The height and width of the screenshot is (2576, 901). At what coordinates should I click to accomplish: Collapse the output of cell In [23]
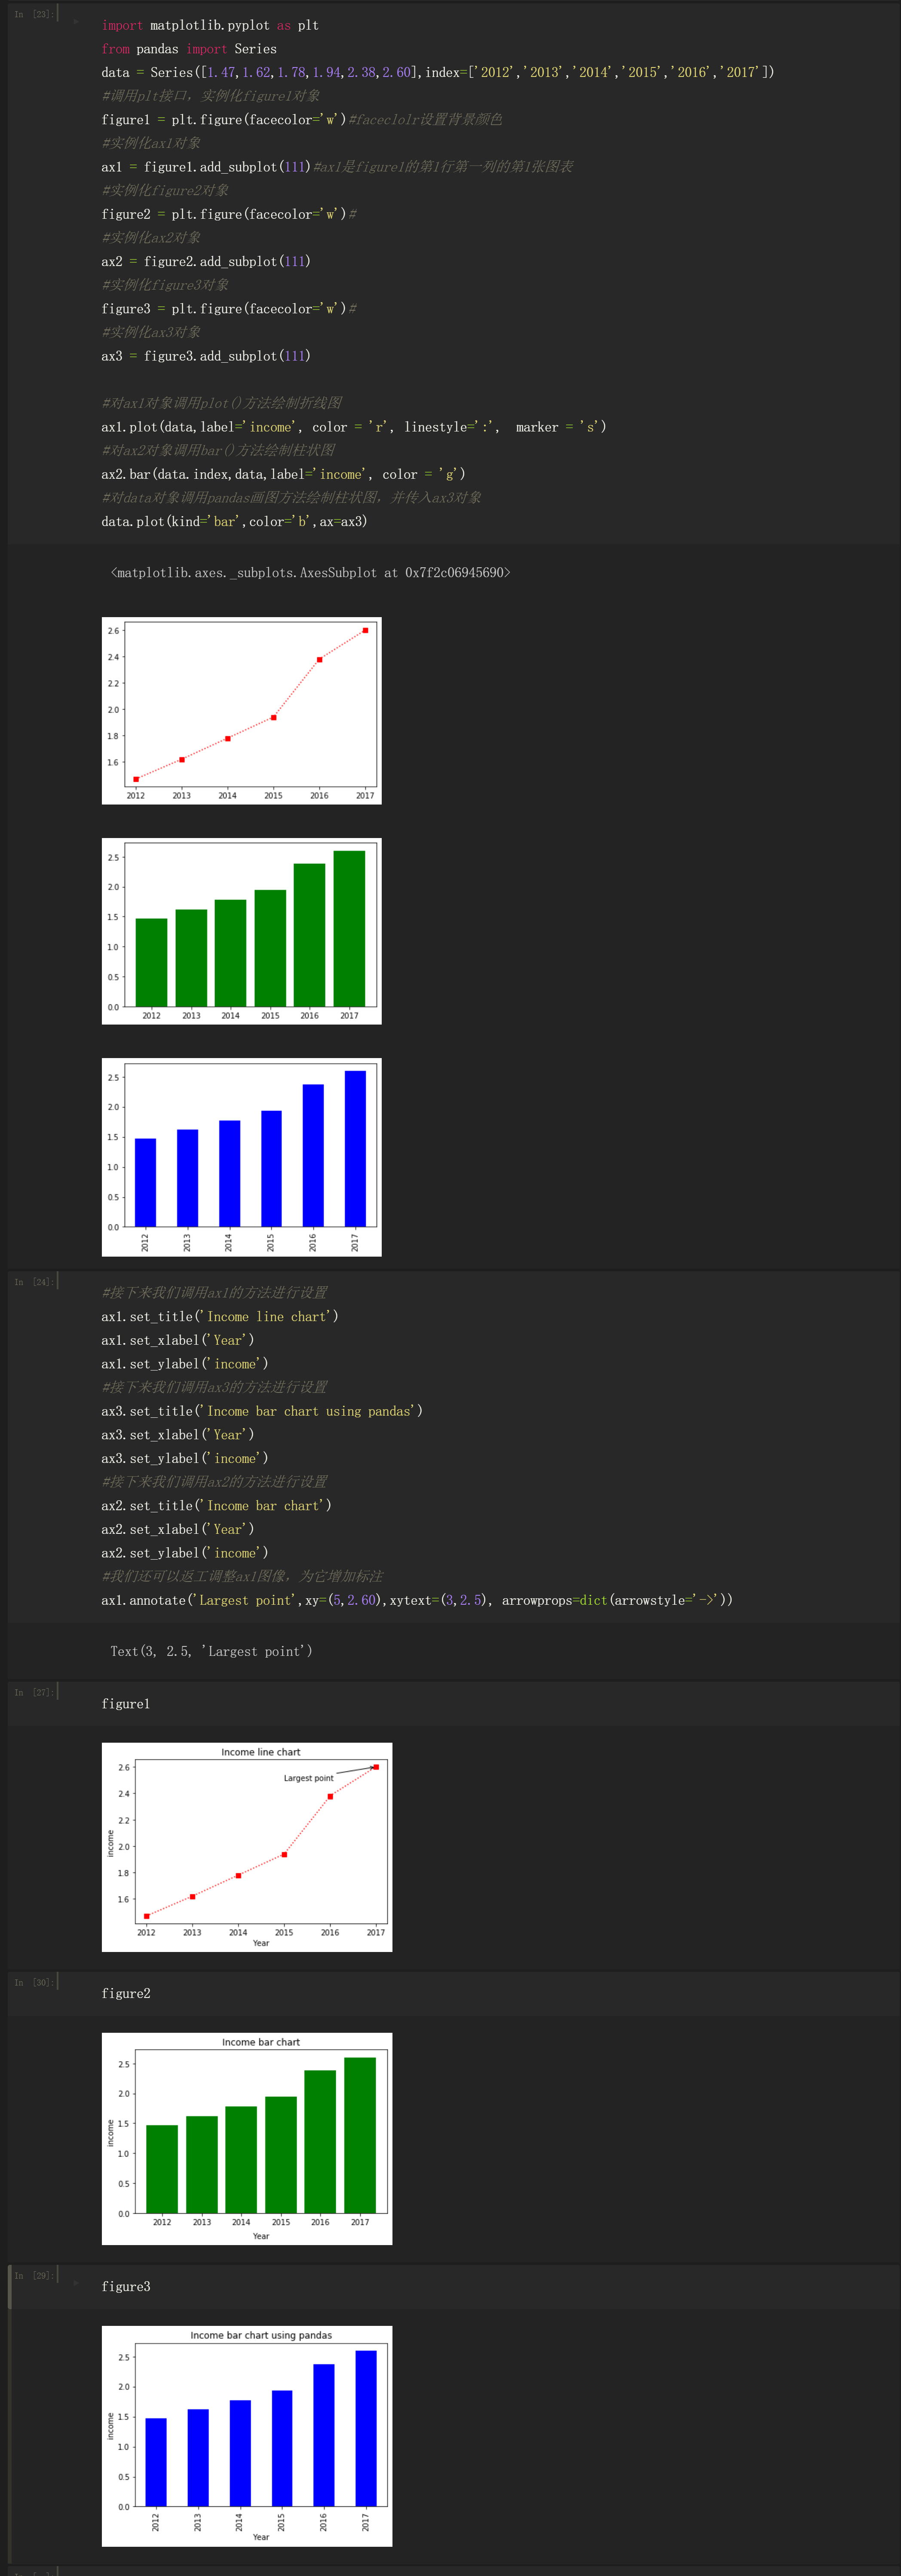(8, 900)
